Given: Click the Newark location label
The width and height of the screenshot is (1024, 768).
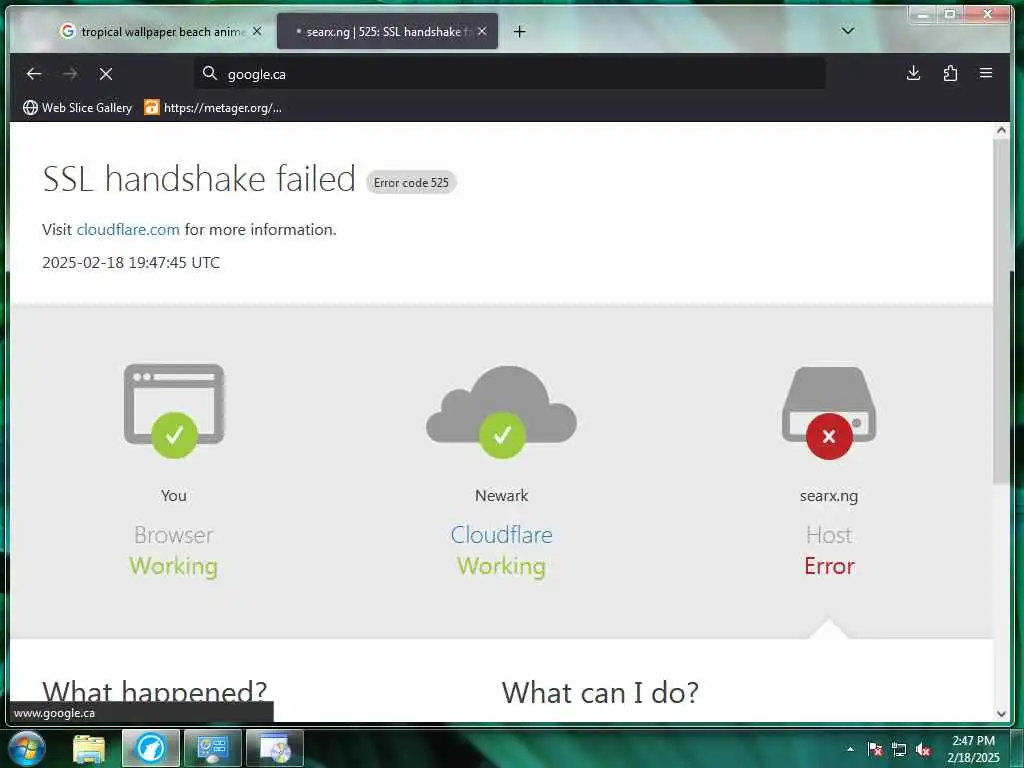Looking at the screenshot, I should (502, 496).
